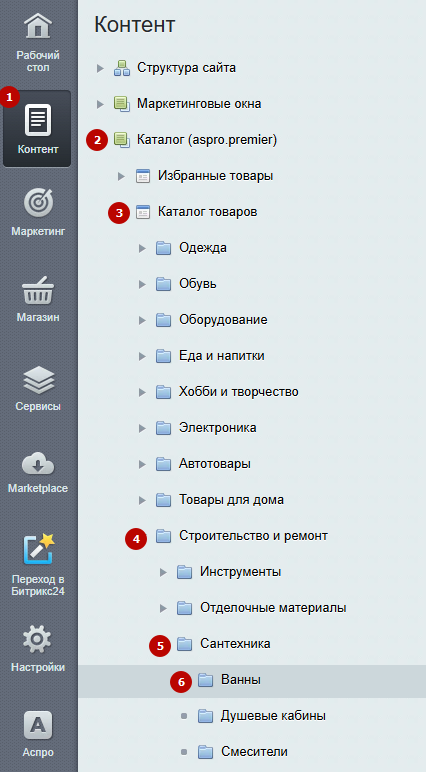
Task: Open the Marketplace cloud download icon
Action: click(x=38, y=464)
